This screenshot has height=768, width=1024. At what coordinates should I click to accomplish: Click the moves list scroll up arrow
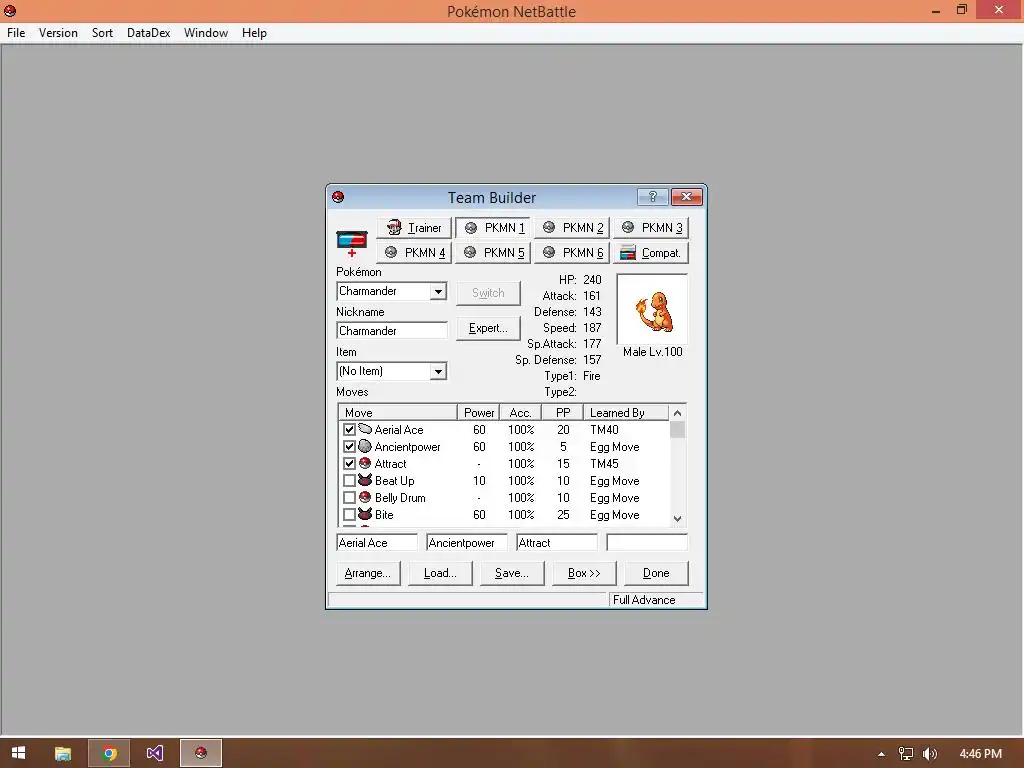pos(677,413)
